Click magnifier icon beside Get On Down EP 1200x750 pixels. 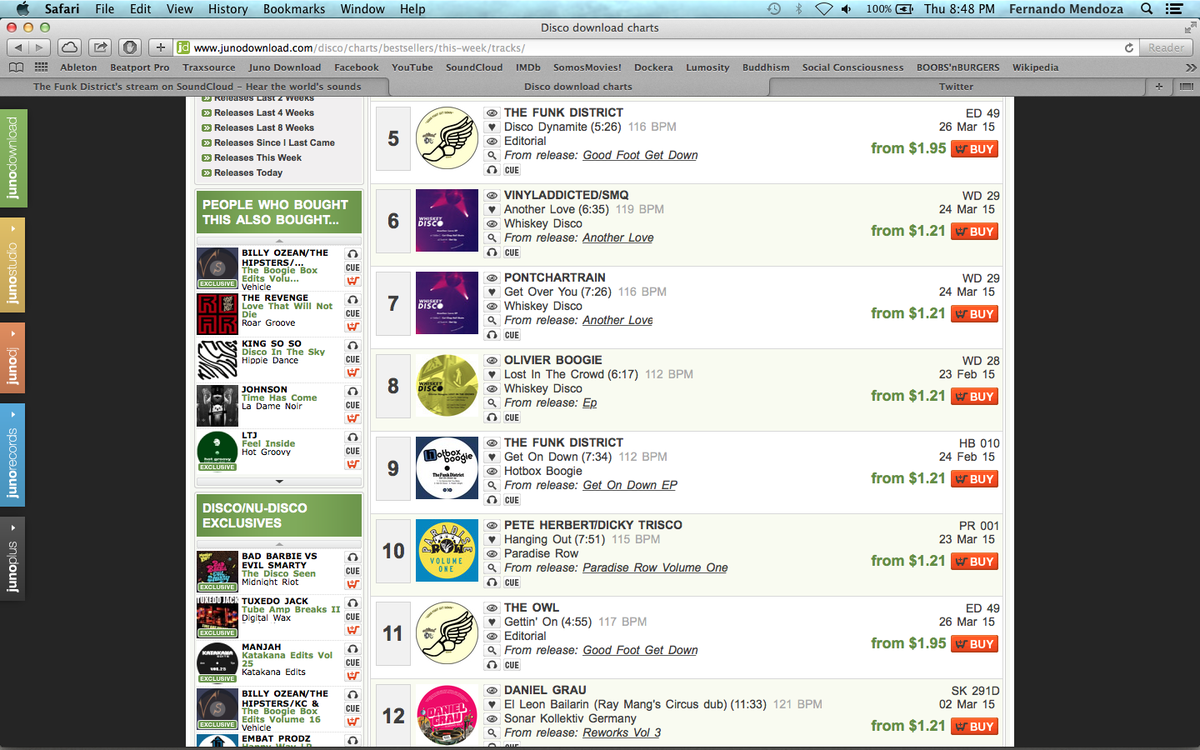click(491, 486)
